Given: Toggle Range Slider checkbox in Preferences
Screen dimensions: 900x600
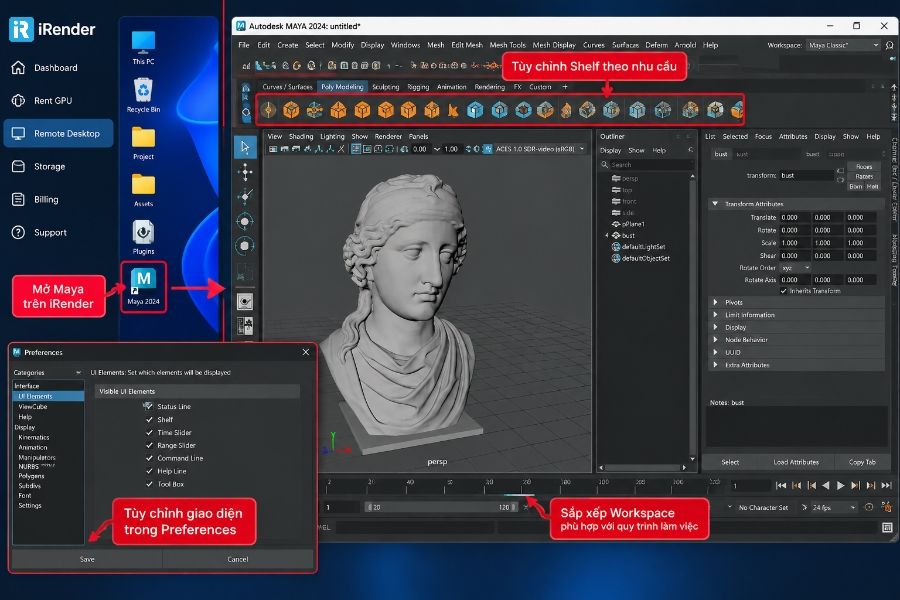Looking at the screenshot, I should pyautogui.click(x=149, y=445).
